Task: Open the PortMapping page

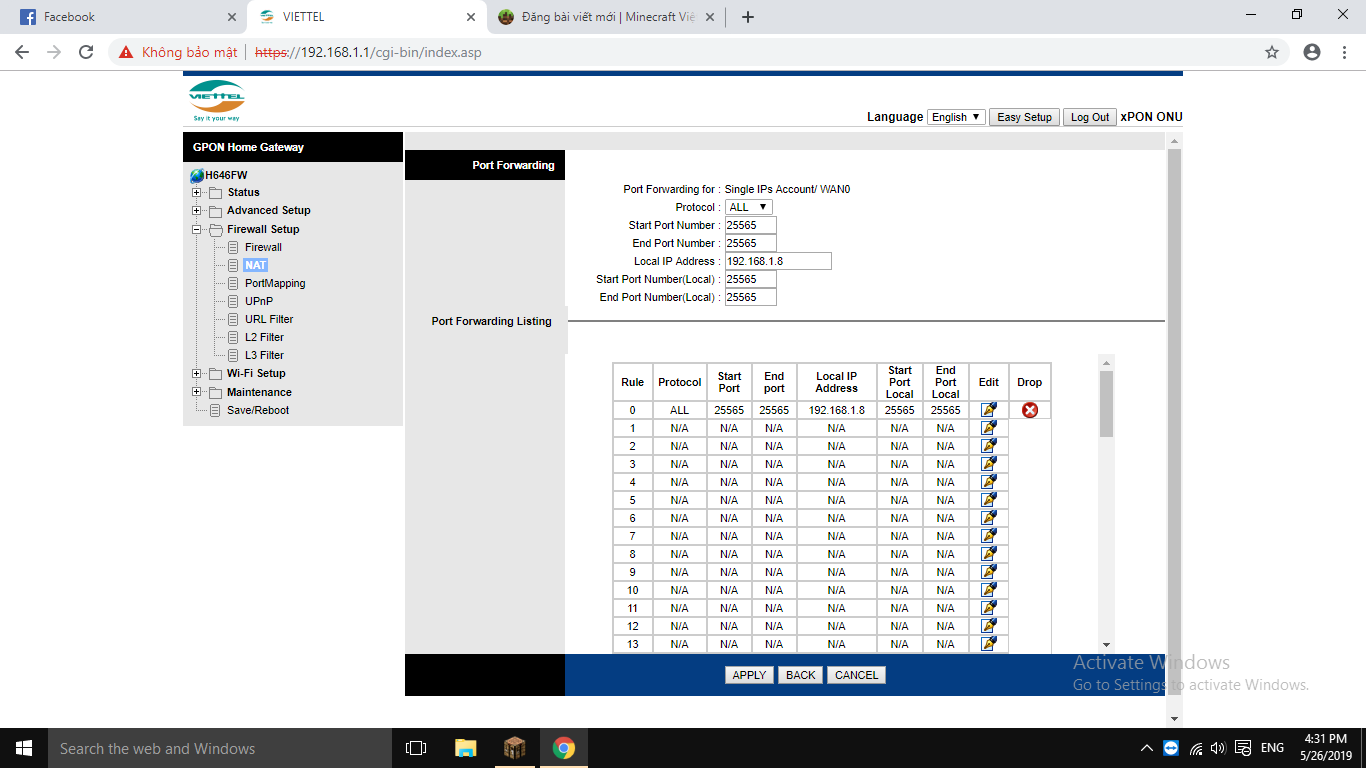Action: pyautogui.click(x=275, y=283)
